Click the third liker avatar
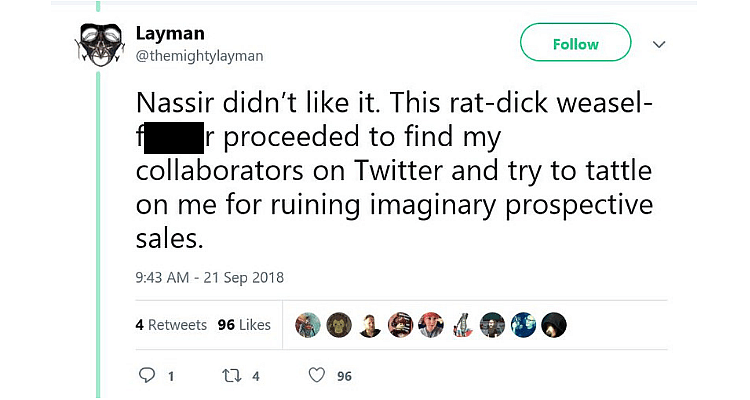Screen dimensions: 750x400 pos(370,325)
